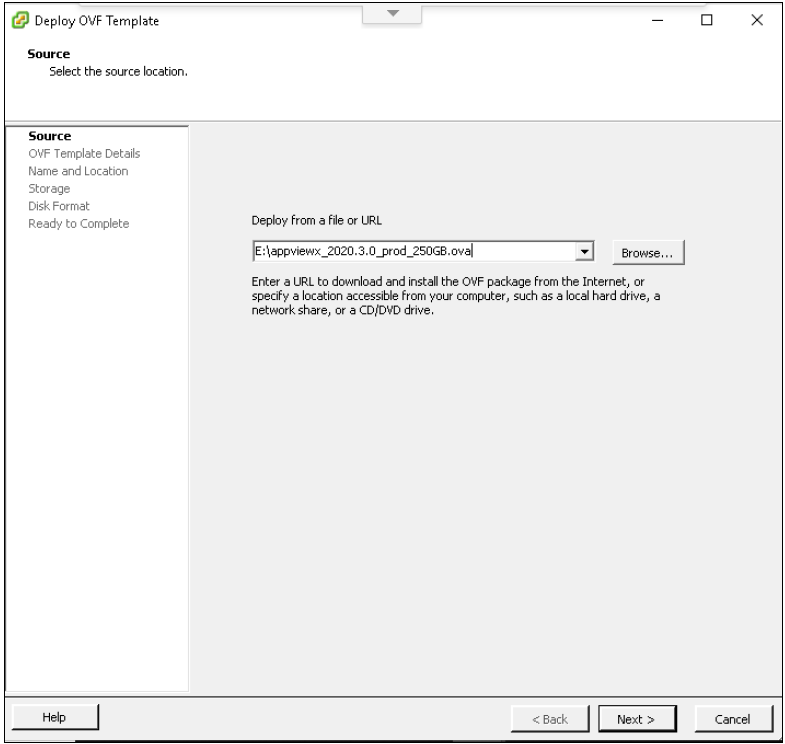This screenshot has height=744, width=785.
Task: Expand the top pull-down arrow tab
Action: (392, 14)
